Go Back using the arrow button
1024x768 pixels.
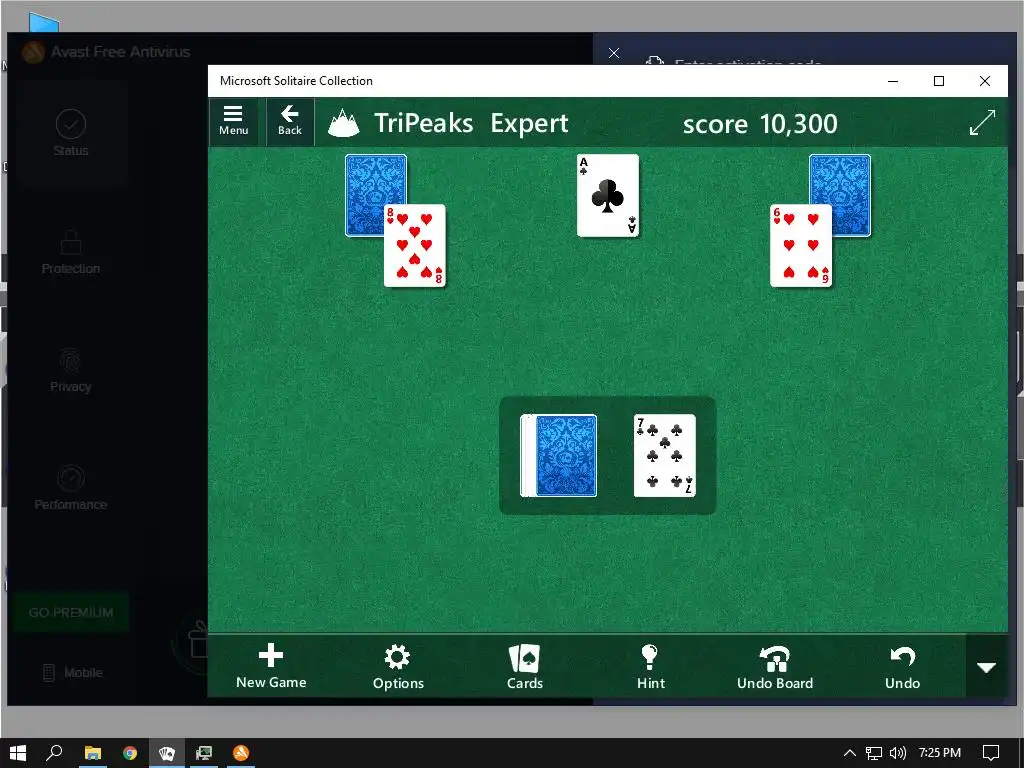[290, 121]
